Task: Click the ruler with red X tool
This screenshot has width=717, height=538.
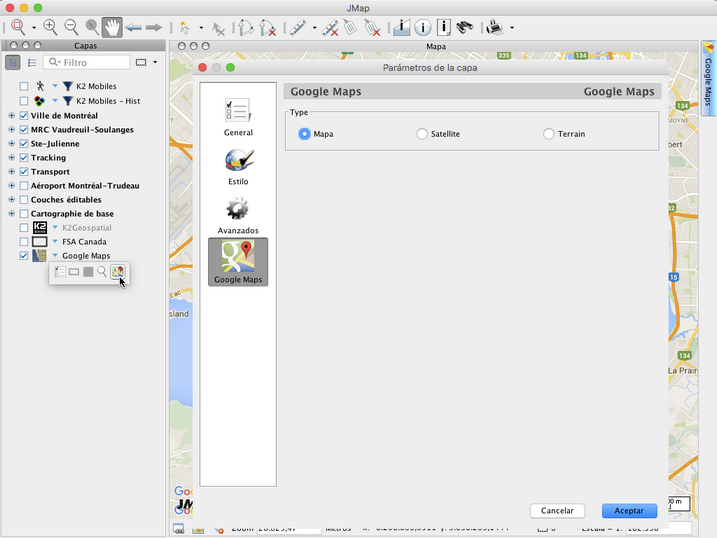Action: 330,28
